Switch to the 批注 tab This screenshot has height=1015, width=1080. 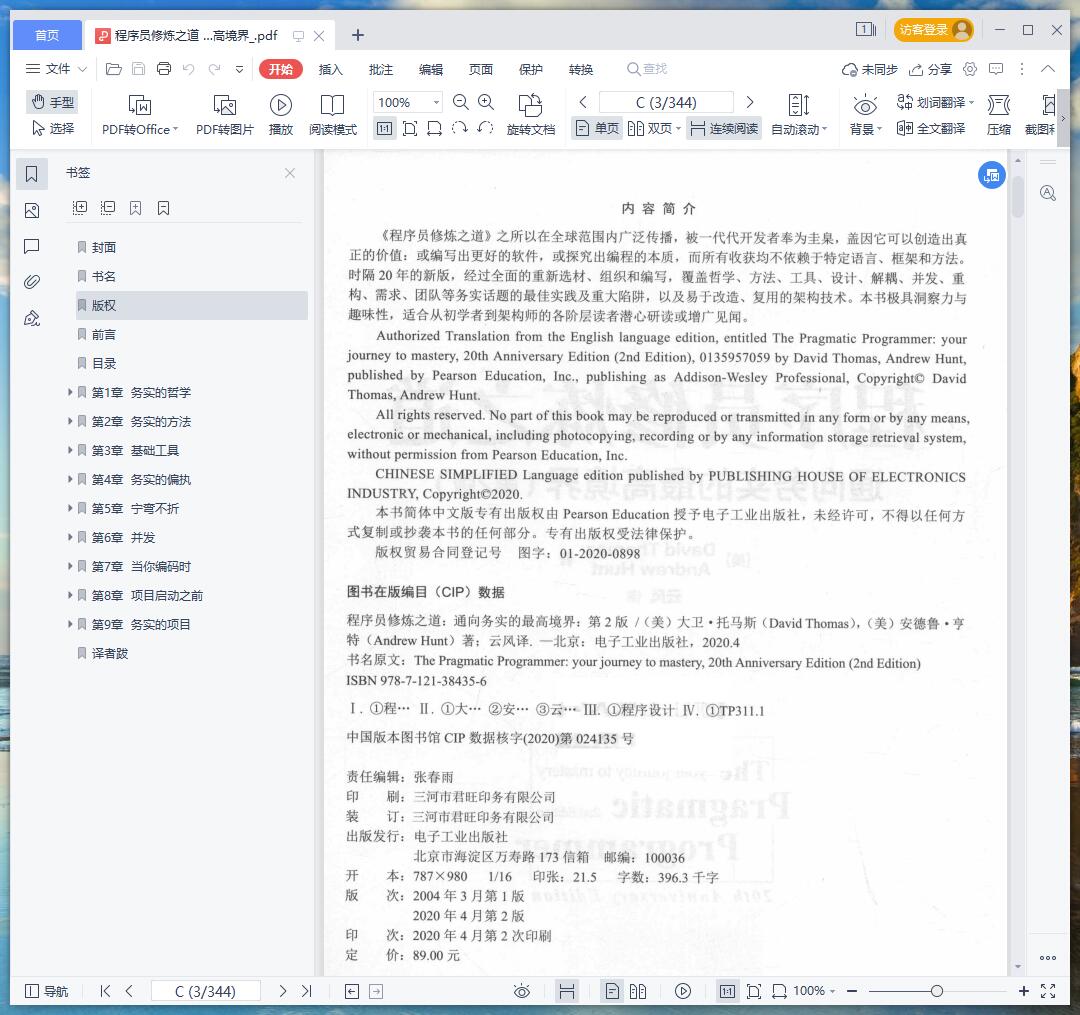click(x=381, y=70)
